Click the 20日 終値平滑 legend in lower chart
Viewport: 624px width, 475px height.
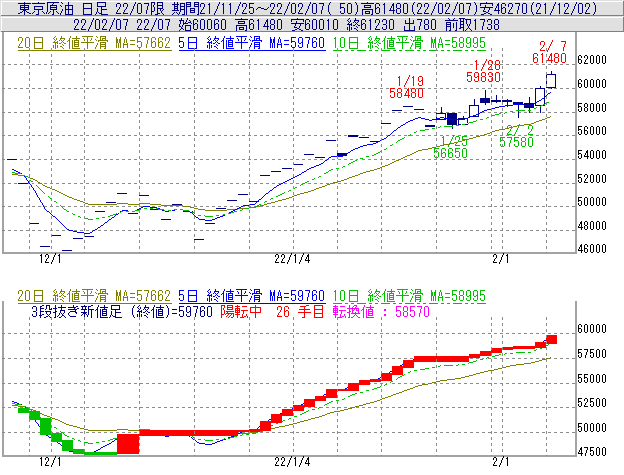94,296
